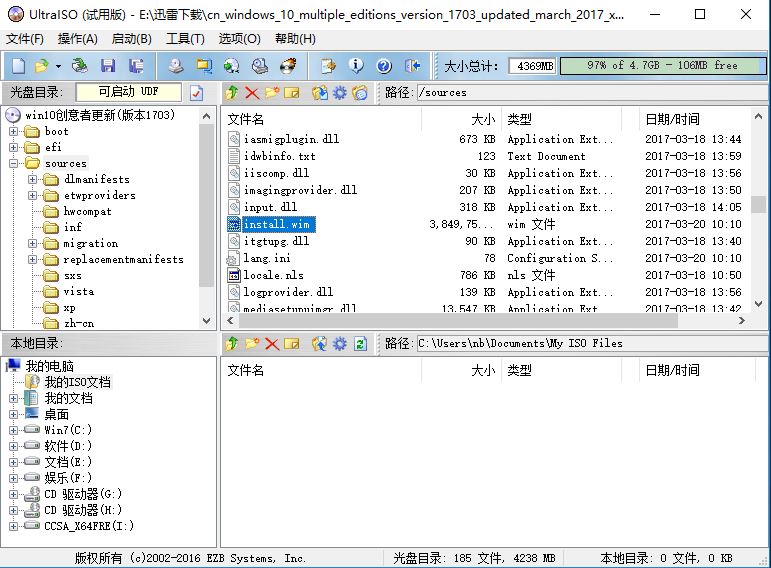Click Extract icon in disc pane
Image resolution: width=771 pixels, height=568 pixels.
pyautogui.click(x=320, y=92)
